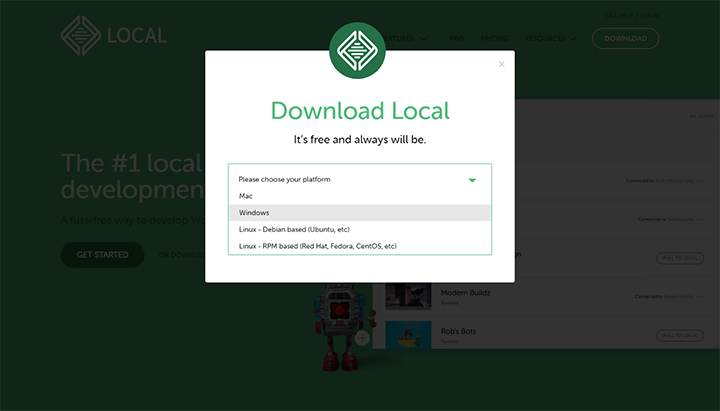This screenshot has width=720, height=411.
Task: Click the Rob's Bots site thumbnail
Action: pos(408,334)
